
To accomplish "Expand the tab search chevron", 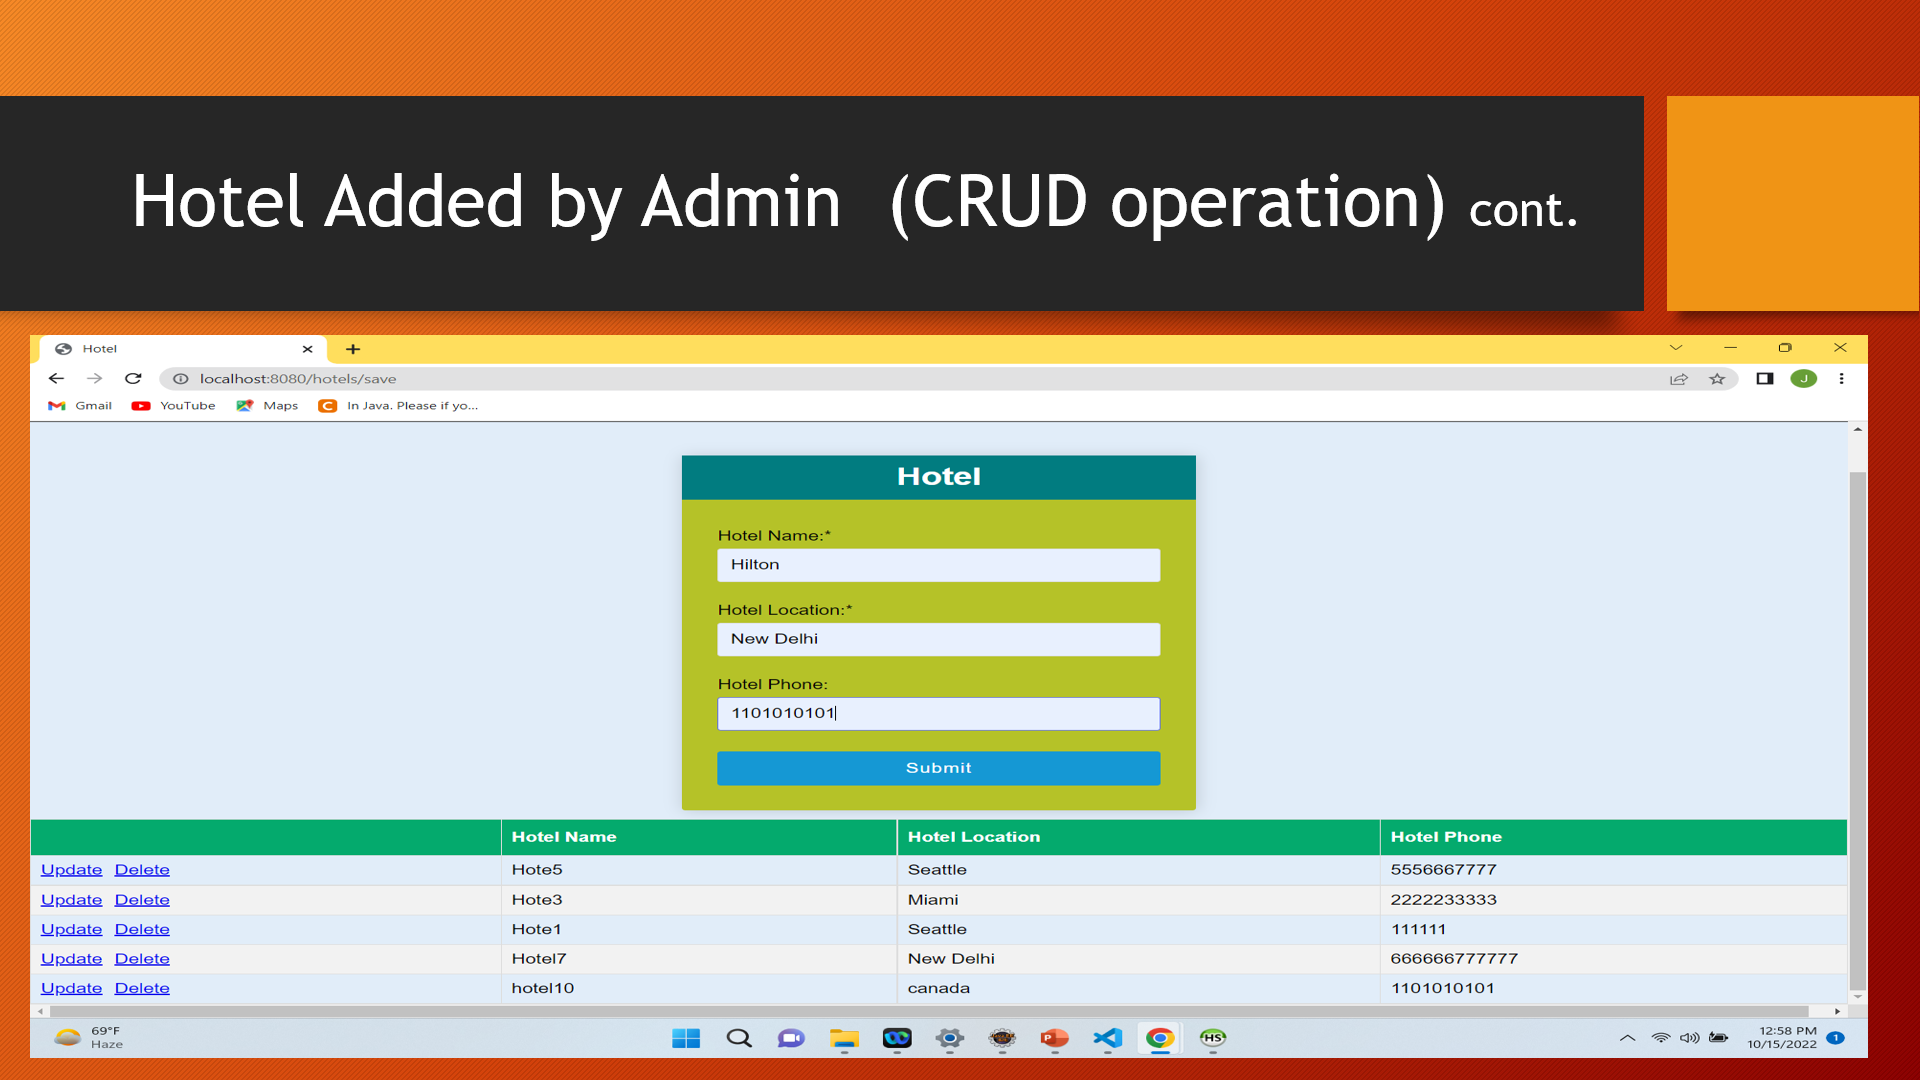I will [x=1676, y=348].
